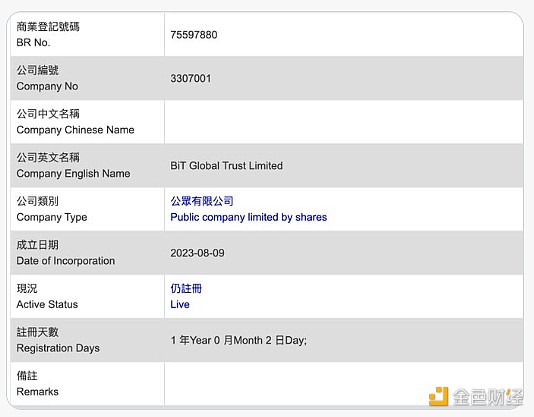Click the Company Type row label

click(52, 217)
